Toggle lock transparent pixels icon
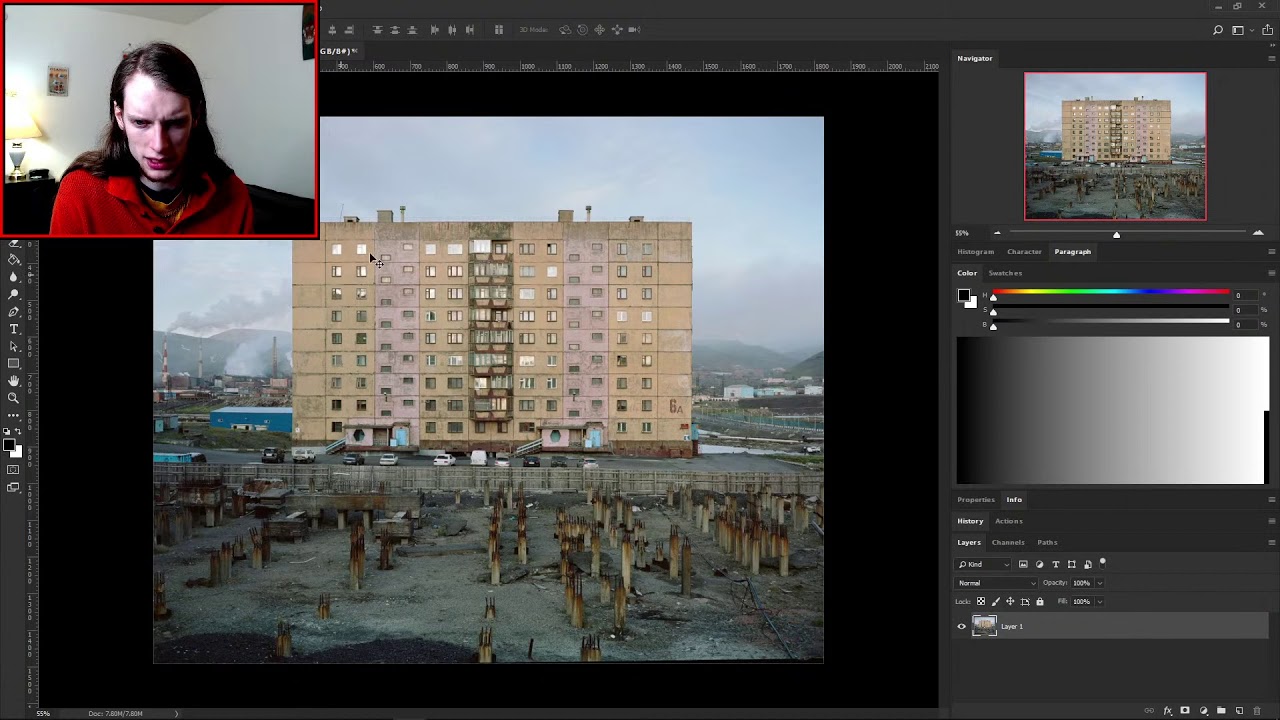This screenshot has height=720, width=1280. coord(981,601)
